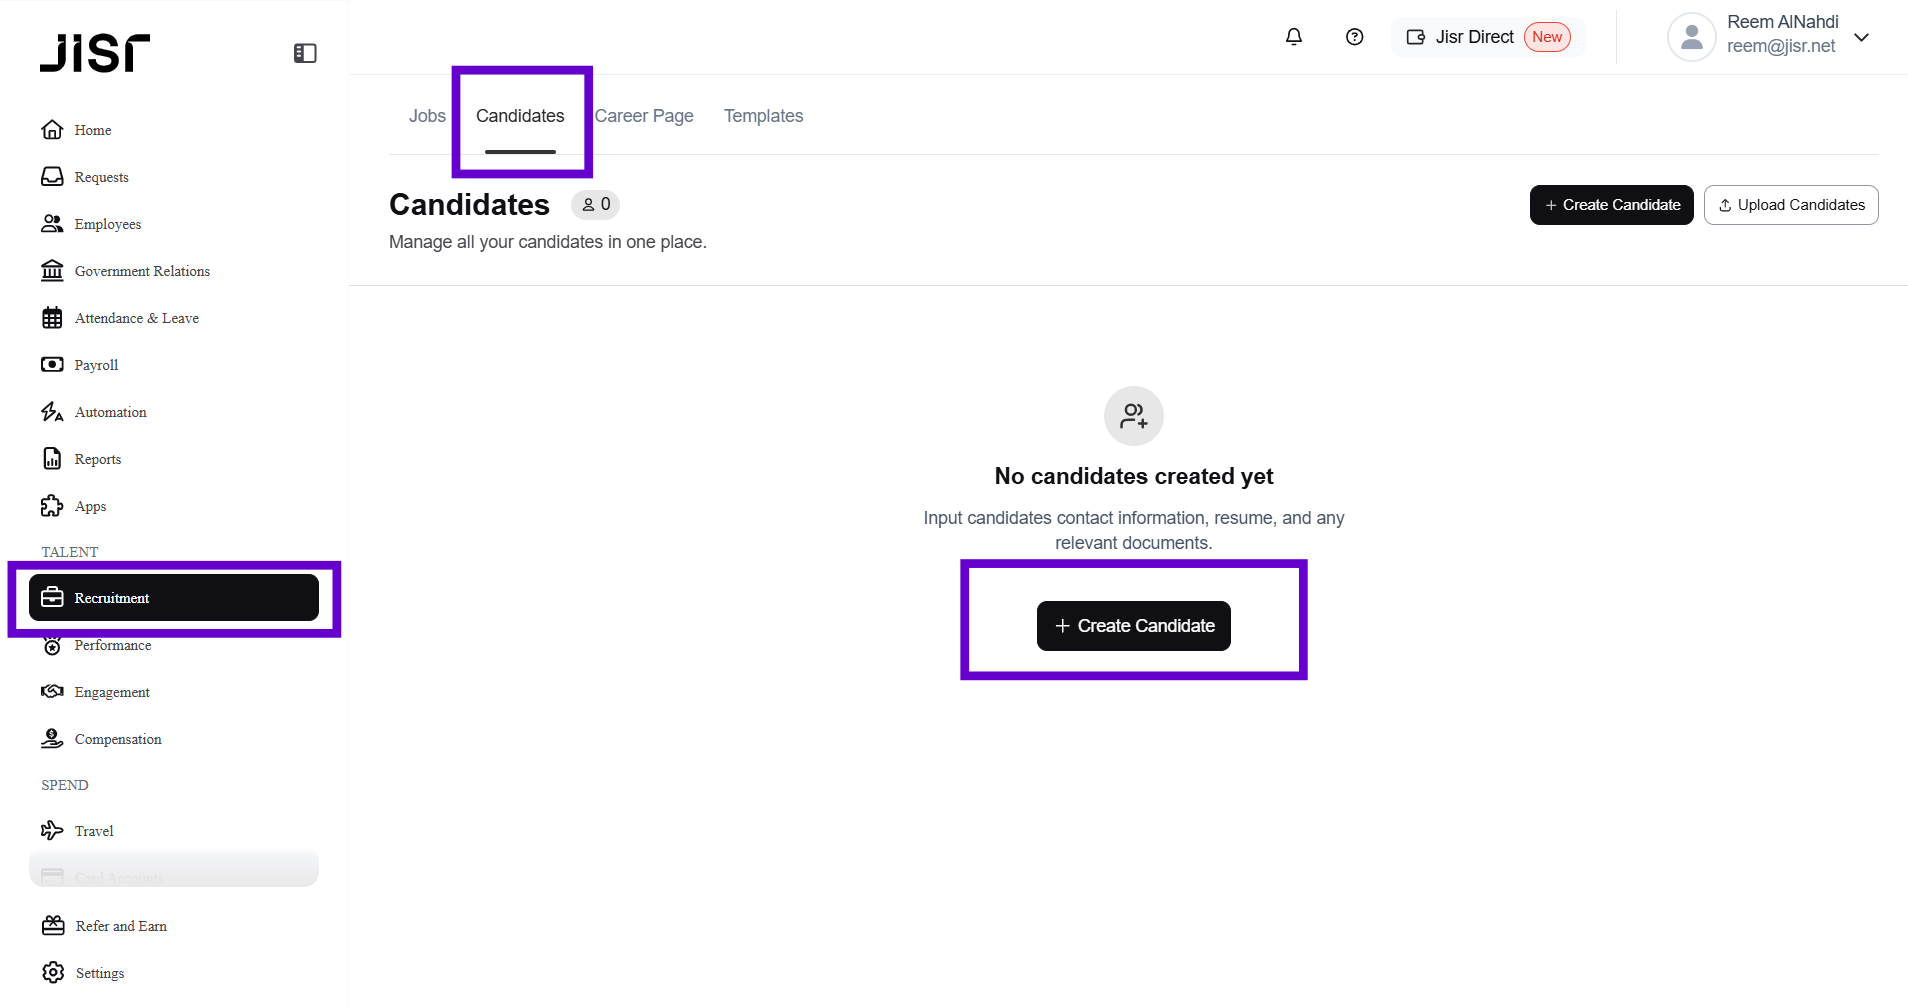
Task: Click the Upload Candidates button
Action: 1790,205
